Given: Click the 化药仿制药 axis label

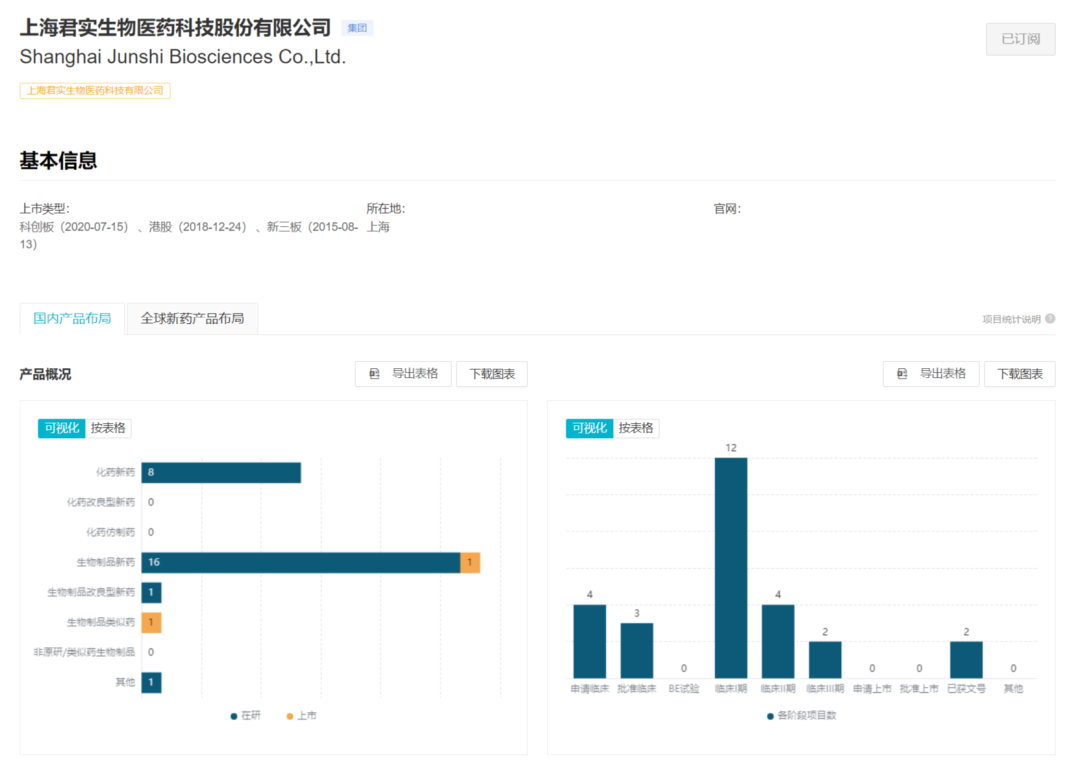Looking at the screenshot, I should tap(110, 532).
